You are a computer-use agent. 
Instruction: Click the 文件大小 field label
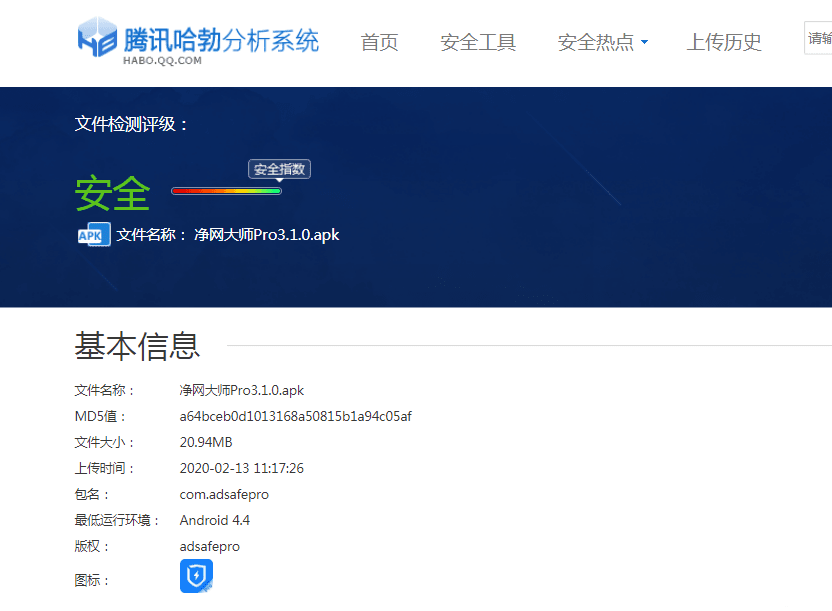coord(104,442)
